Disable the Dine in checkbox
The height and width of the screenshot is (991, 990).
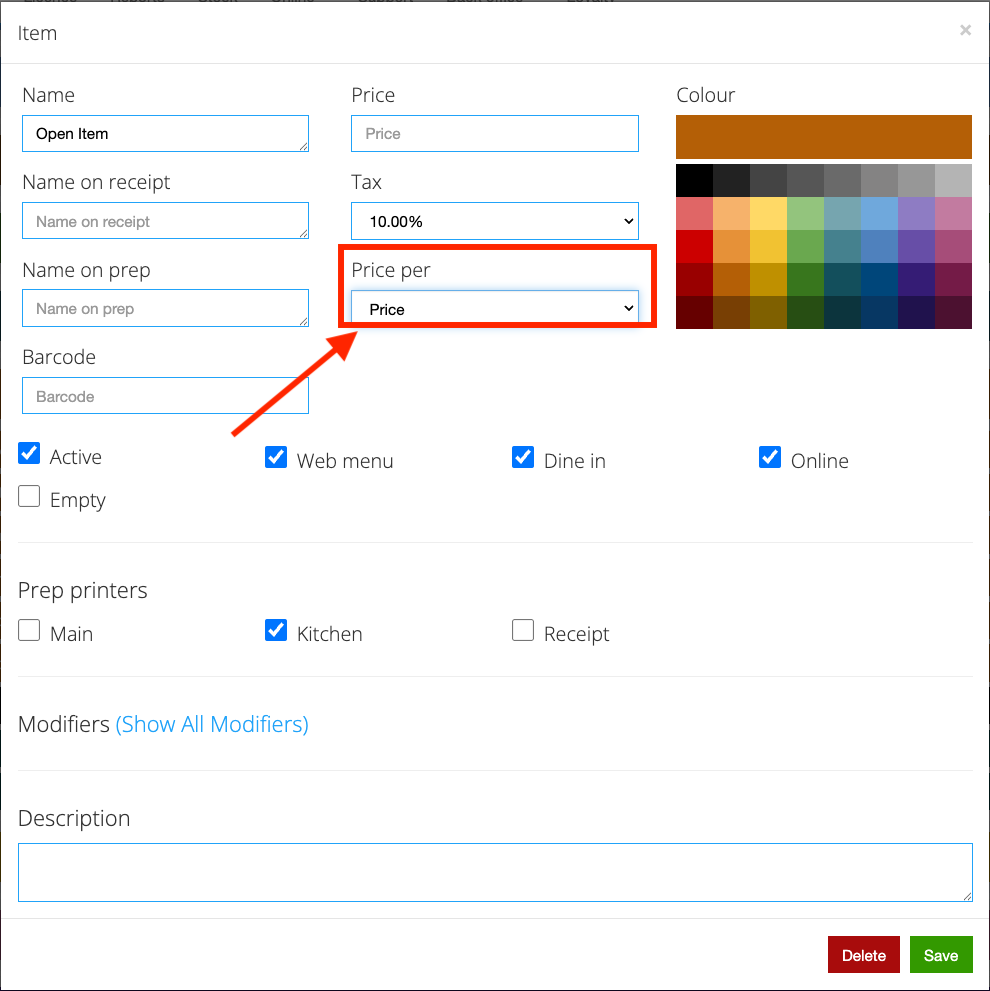[x=523, y=457]
